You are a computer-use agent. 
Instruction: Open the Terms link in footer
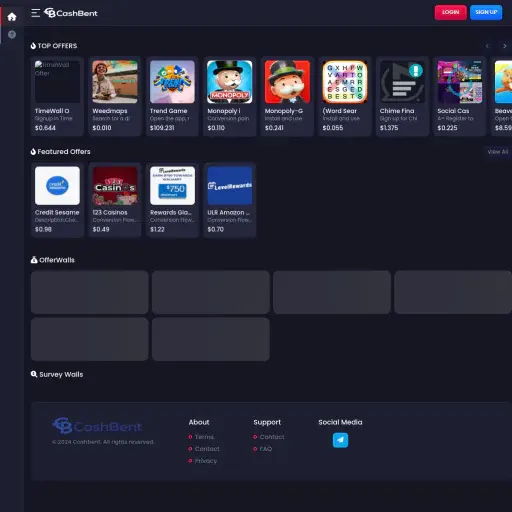pyautogui.click(x=204, y=437)
